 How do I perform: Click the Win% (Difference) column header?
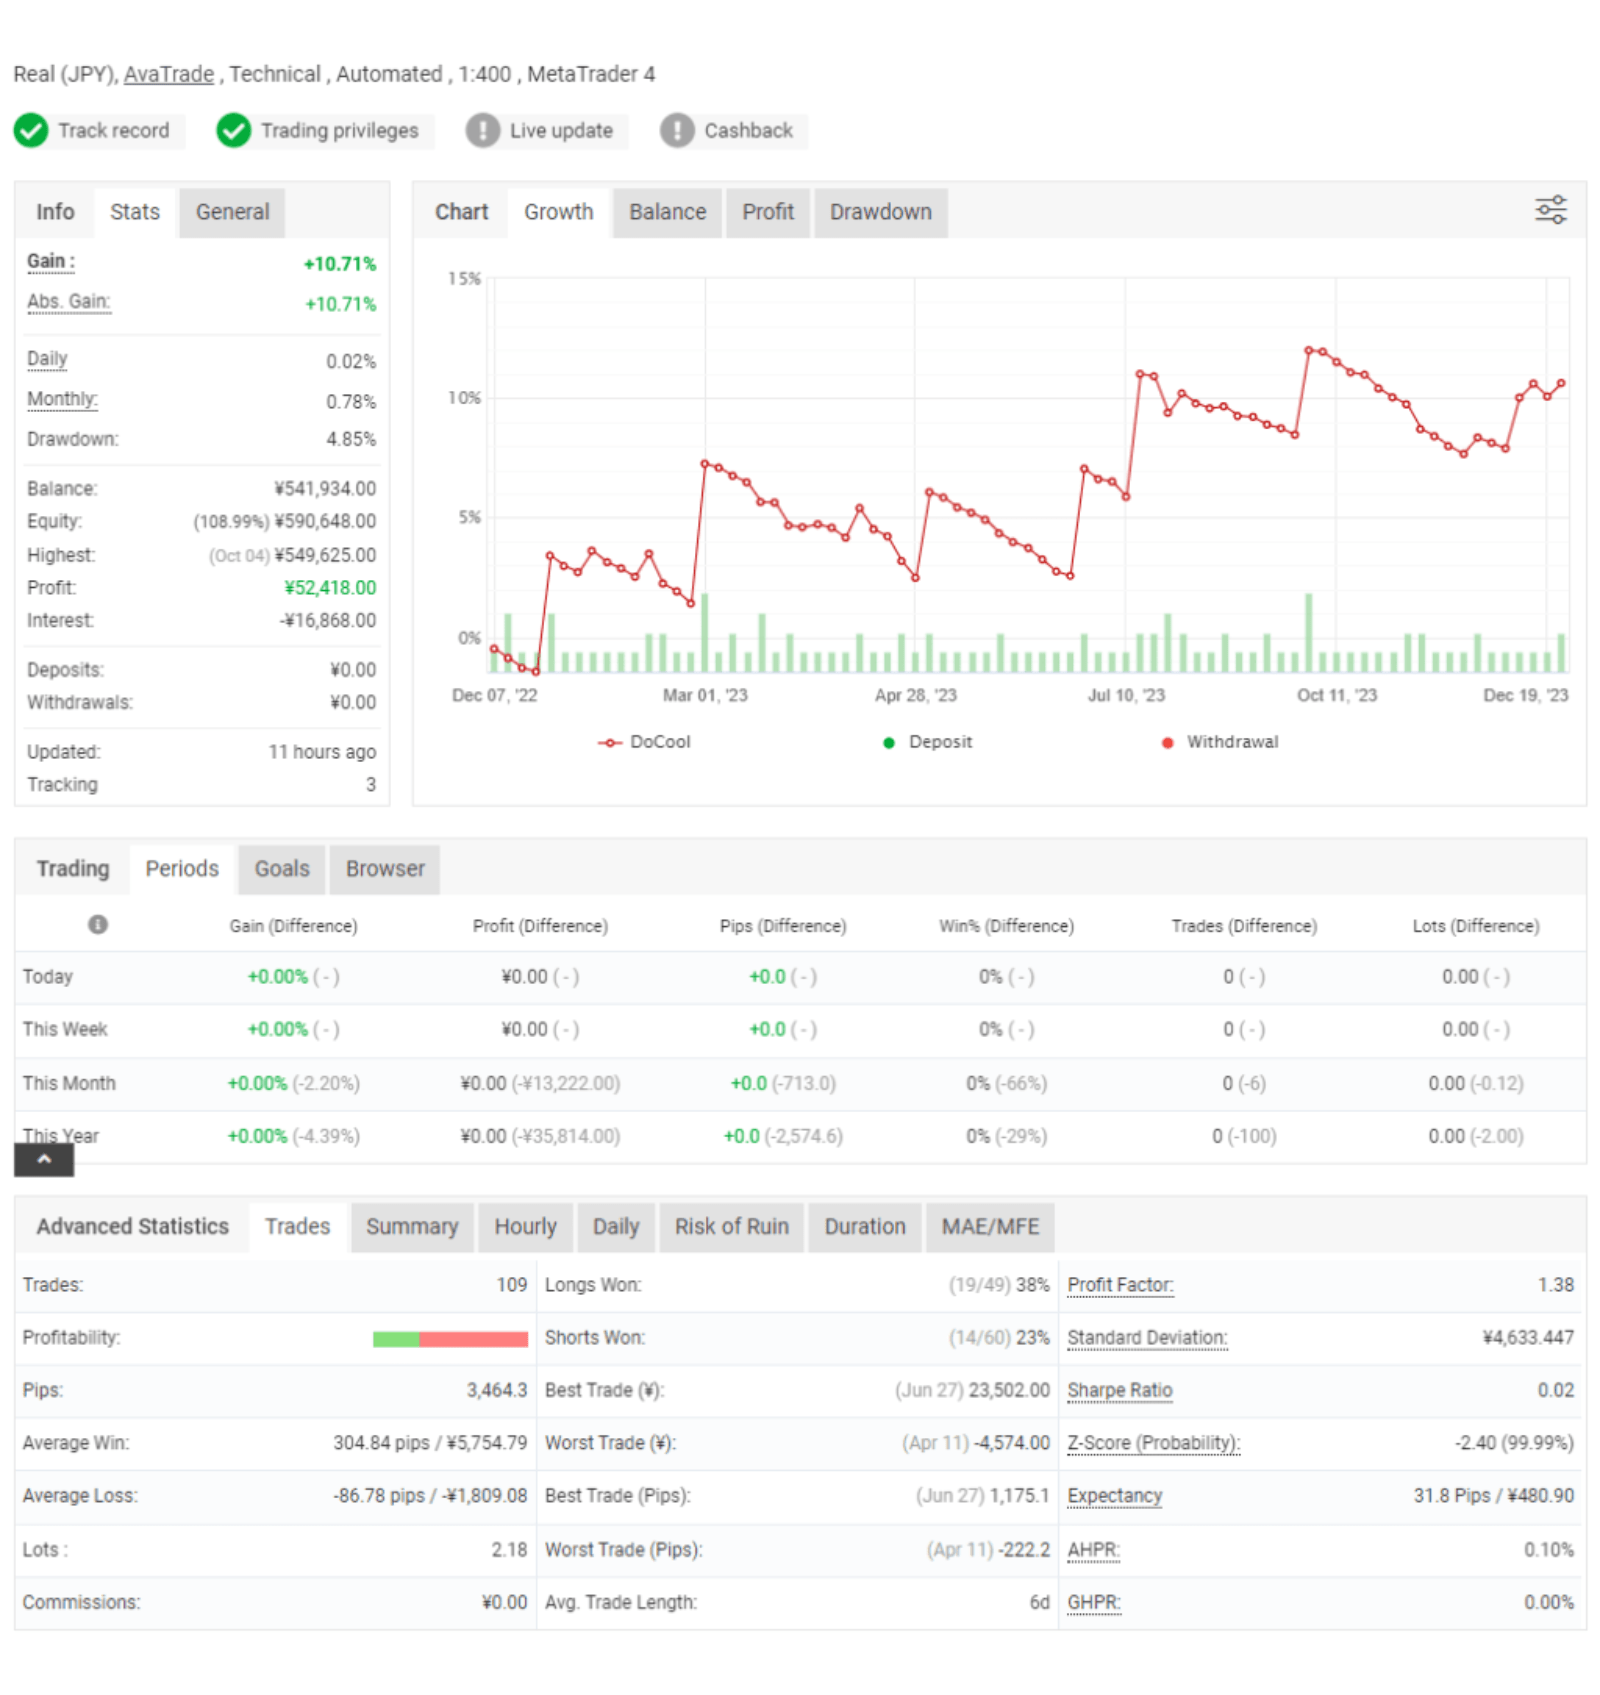point(1006,926)
